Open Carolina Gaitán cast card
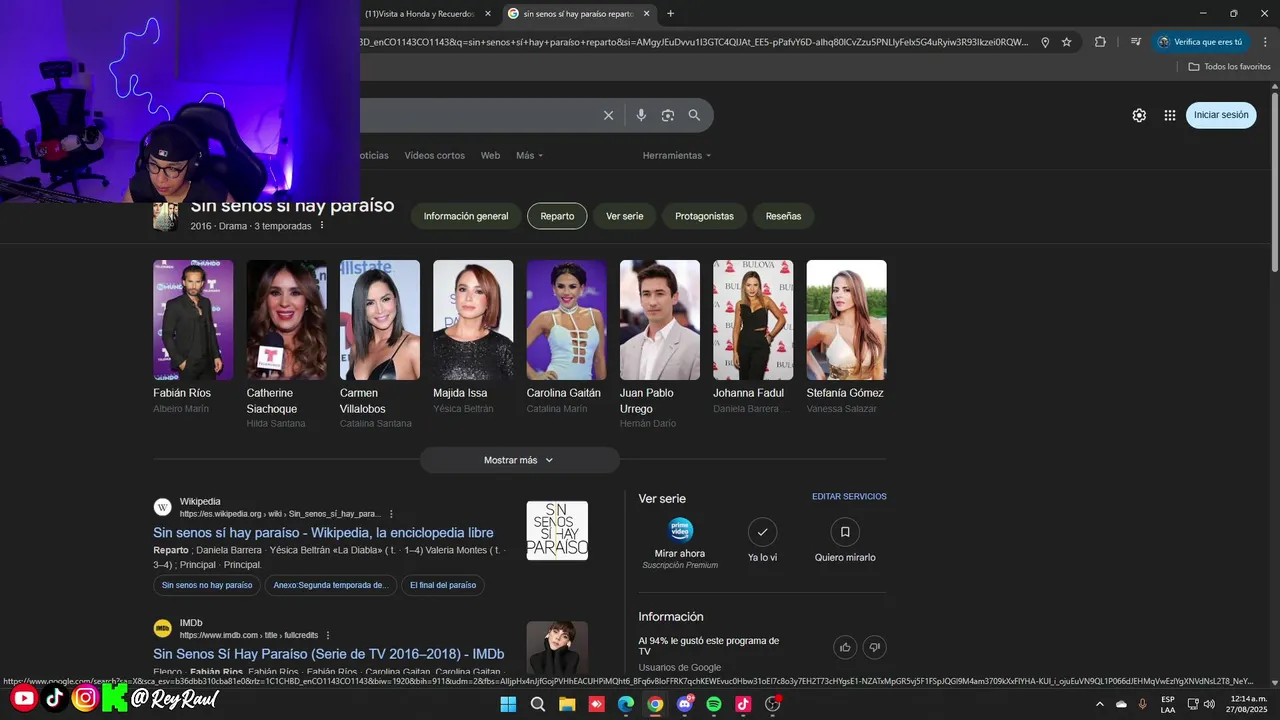This screenshot has width=1280, height=720. [566, 337]
